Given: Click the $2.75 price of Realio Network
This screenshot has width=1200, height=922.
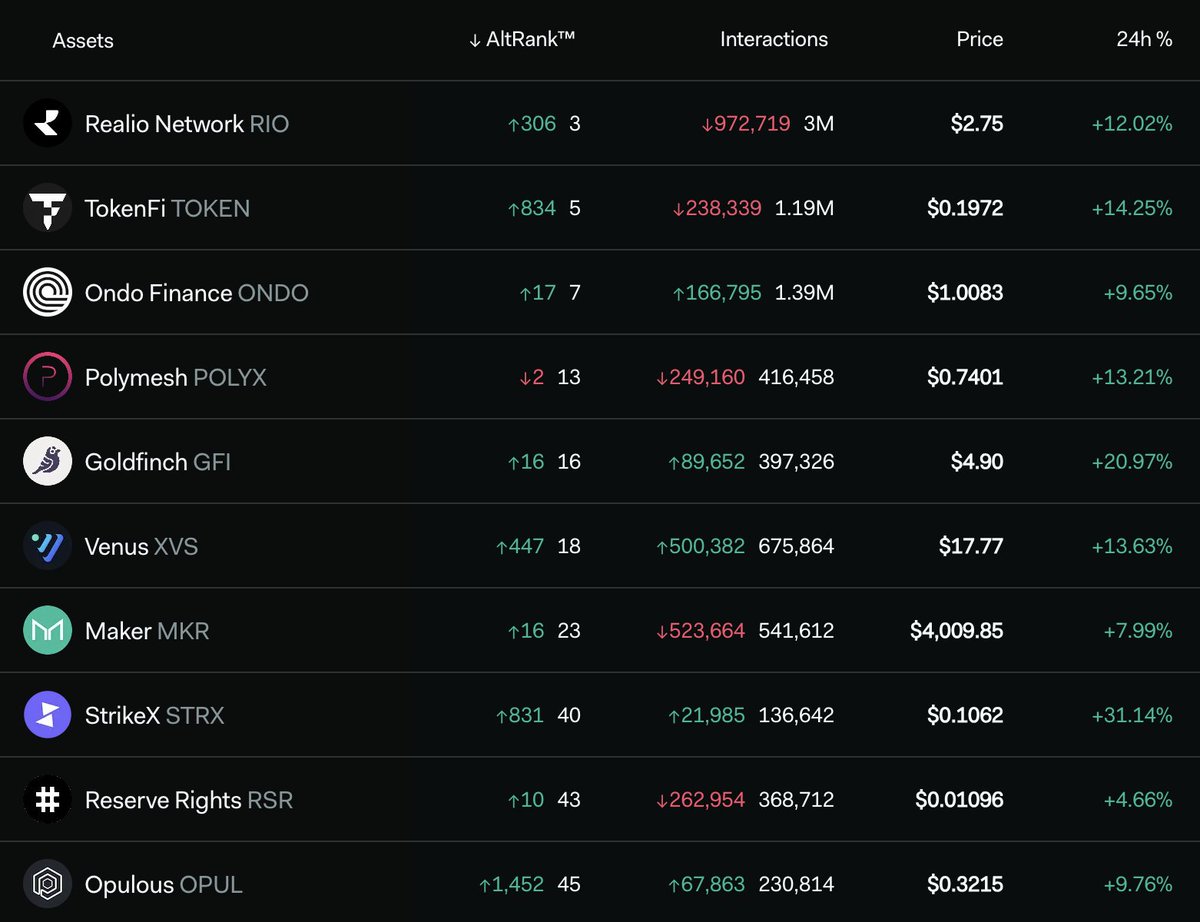Looking at the screenshot, I should point(978,124).
